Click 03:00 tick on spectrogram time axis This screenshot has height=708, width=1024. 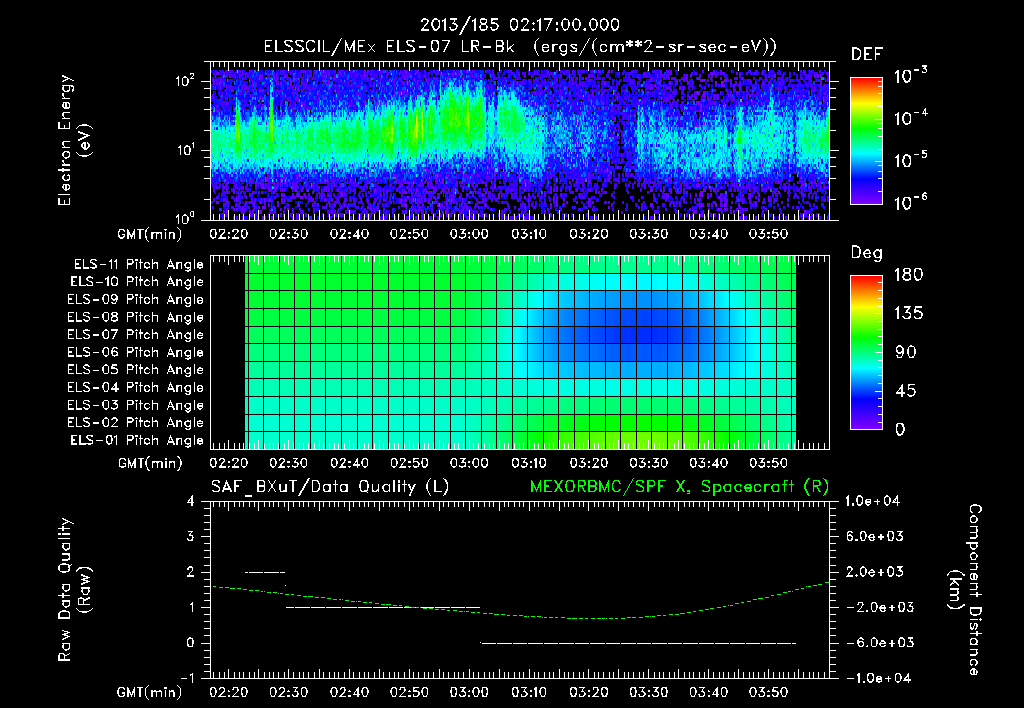(x=469, y=234)
